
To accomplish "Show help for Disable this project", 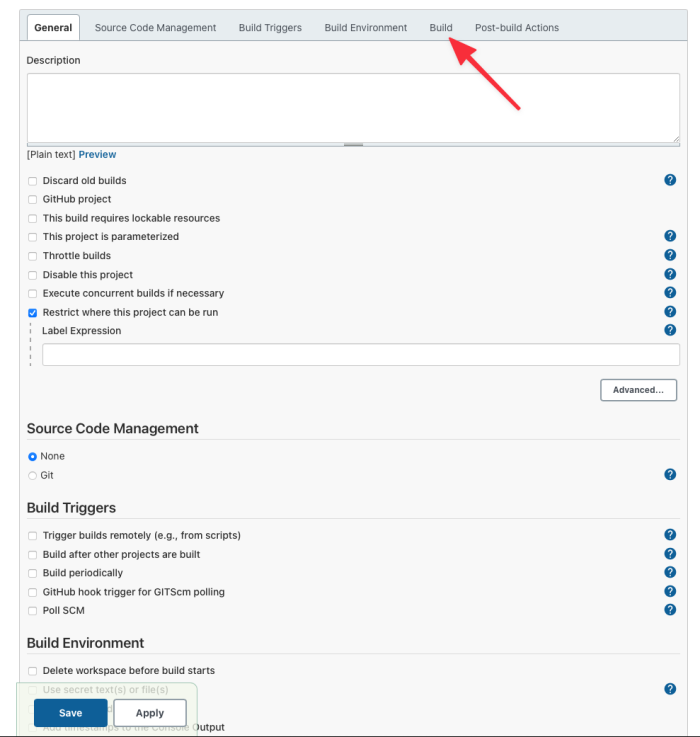I will pos(670,274).
